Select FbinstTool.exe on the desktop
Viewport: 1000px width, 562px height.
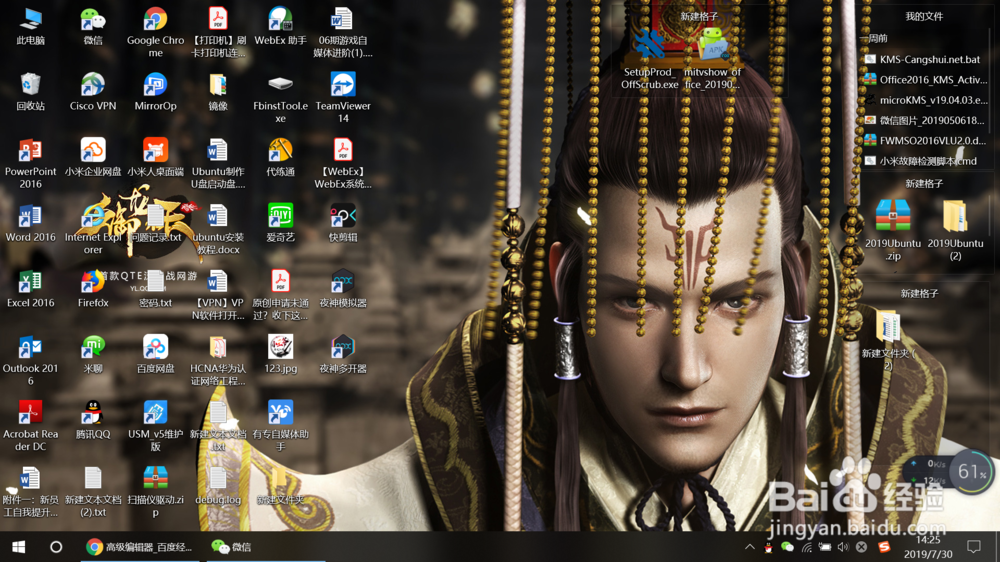point(280,99)
